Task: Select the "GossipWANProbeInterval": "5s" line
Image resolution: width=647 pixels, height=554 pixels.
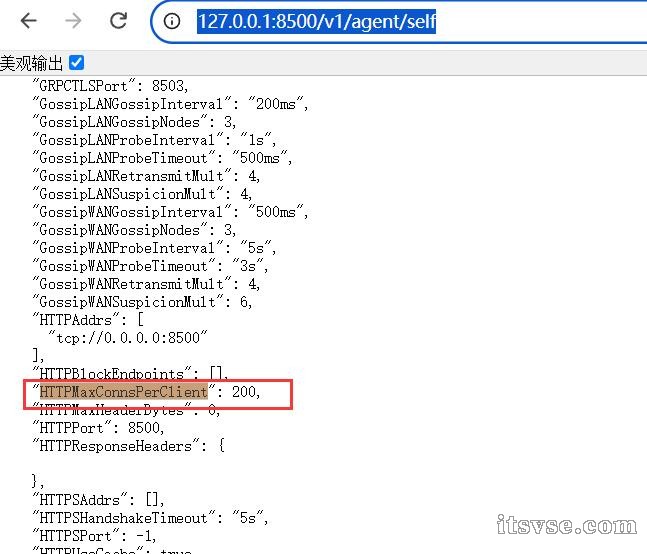Action: pyautogui.click(x=154, y=248)
